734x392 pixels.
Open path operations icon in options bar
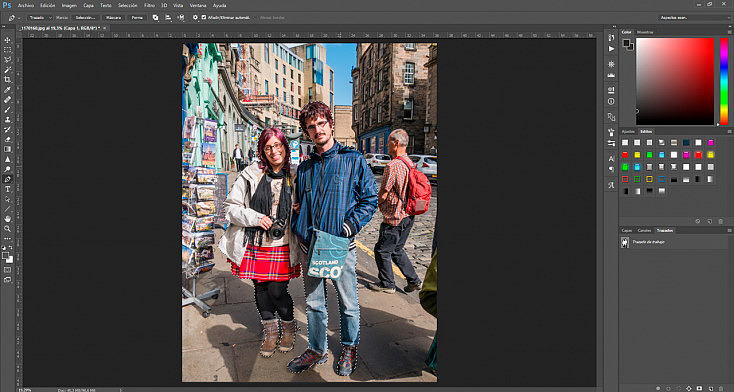pos(155,17)
